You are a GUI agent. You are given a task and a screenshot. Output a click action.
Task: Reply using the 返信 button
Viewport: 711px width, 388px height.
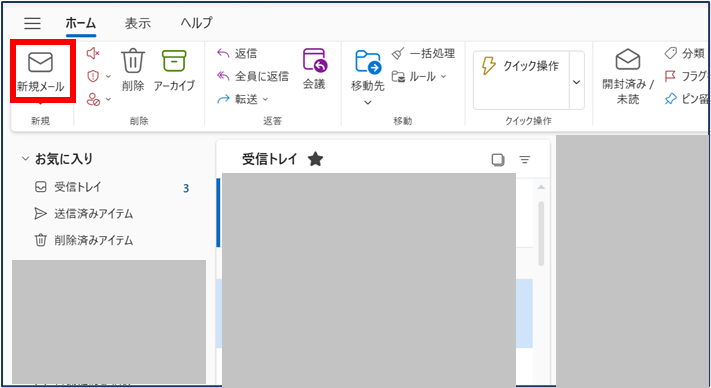tap(237, 53)
